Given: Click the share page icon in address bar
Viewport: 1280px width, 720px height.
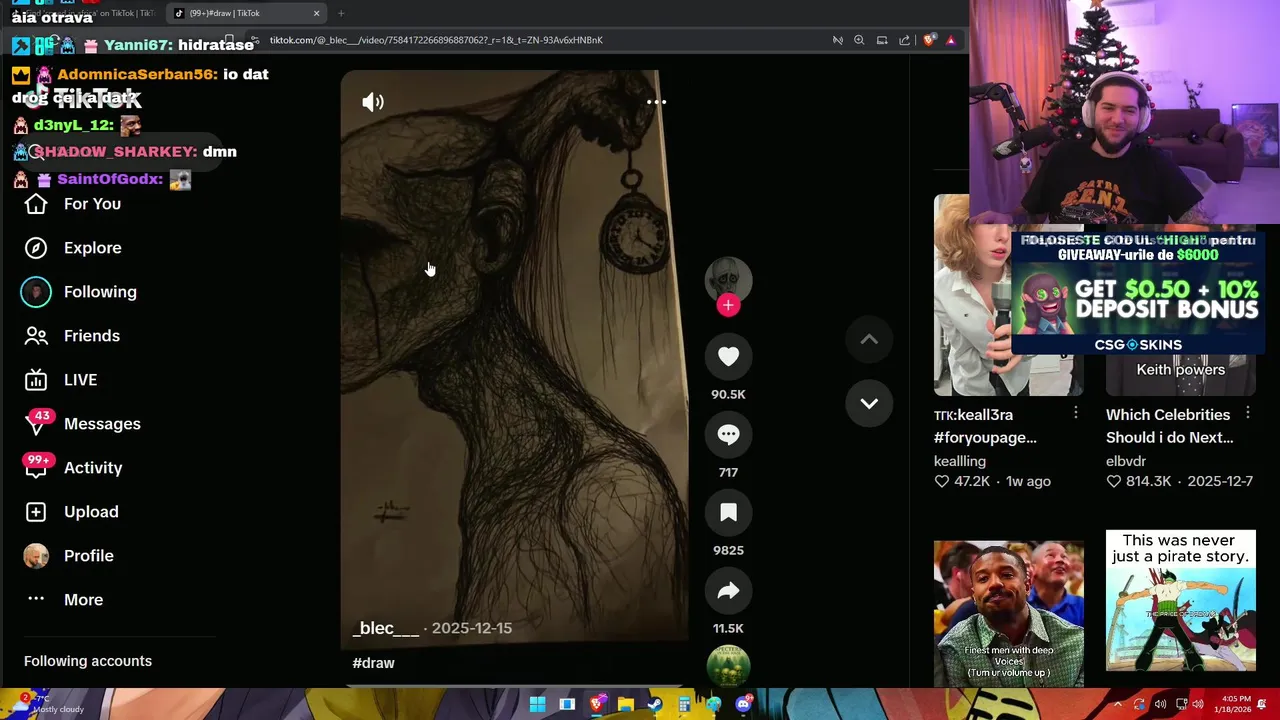Looking at the screenshot, I should coord(904,40).
